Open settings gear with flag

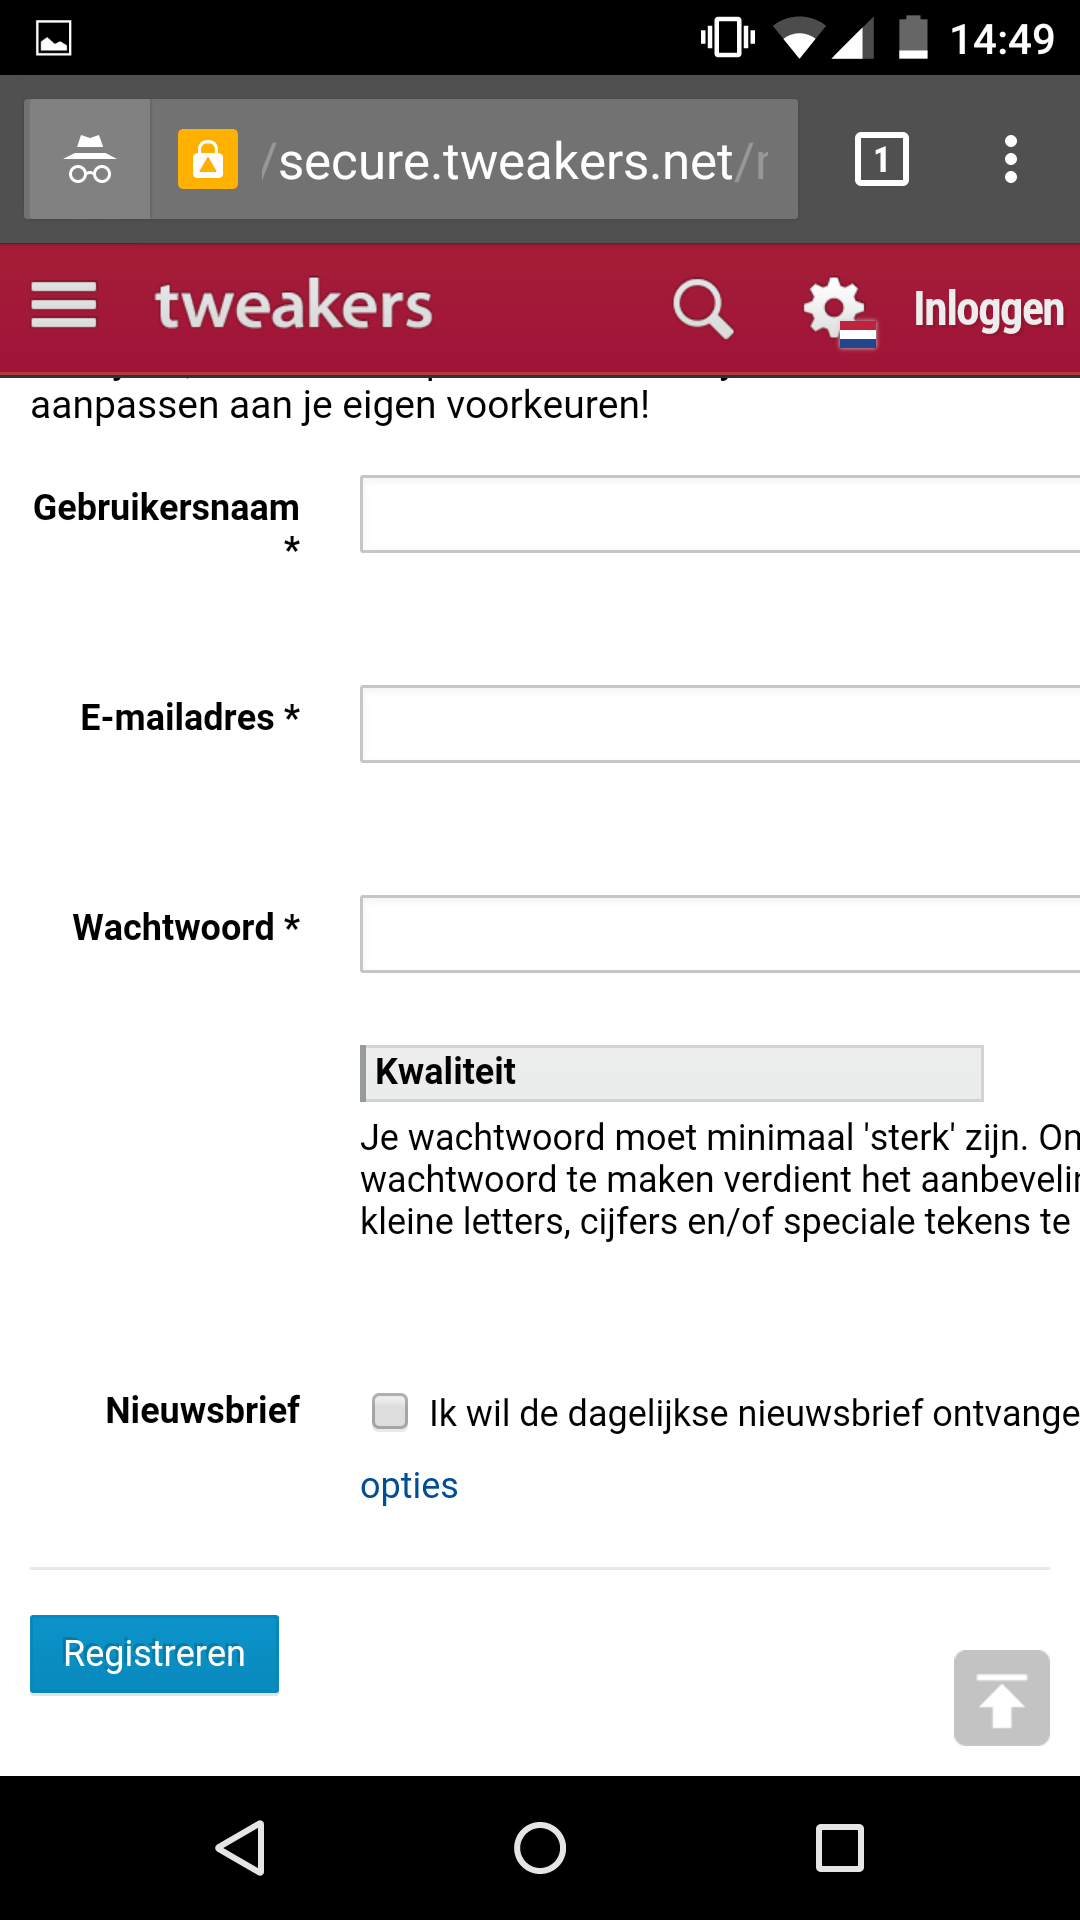(x=838, y=310)
